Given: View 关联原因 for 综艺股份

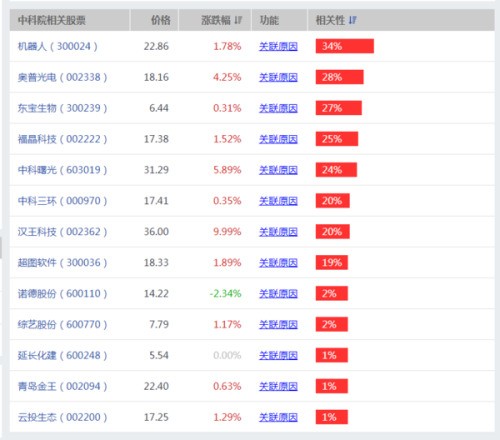Looking at the screenshot, I should click(278, 325).
